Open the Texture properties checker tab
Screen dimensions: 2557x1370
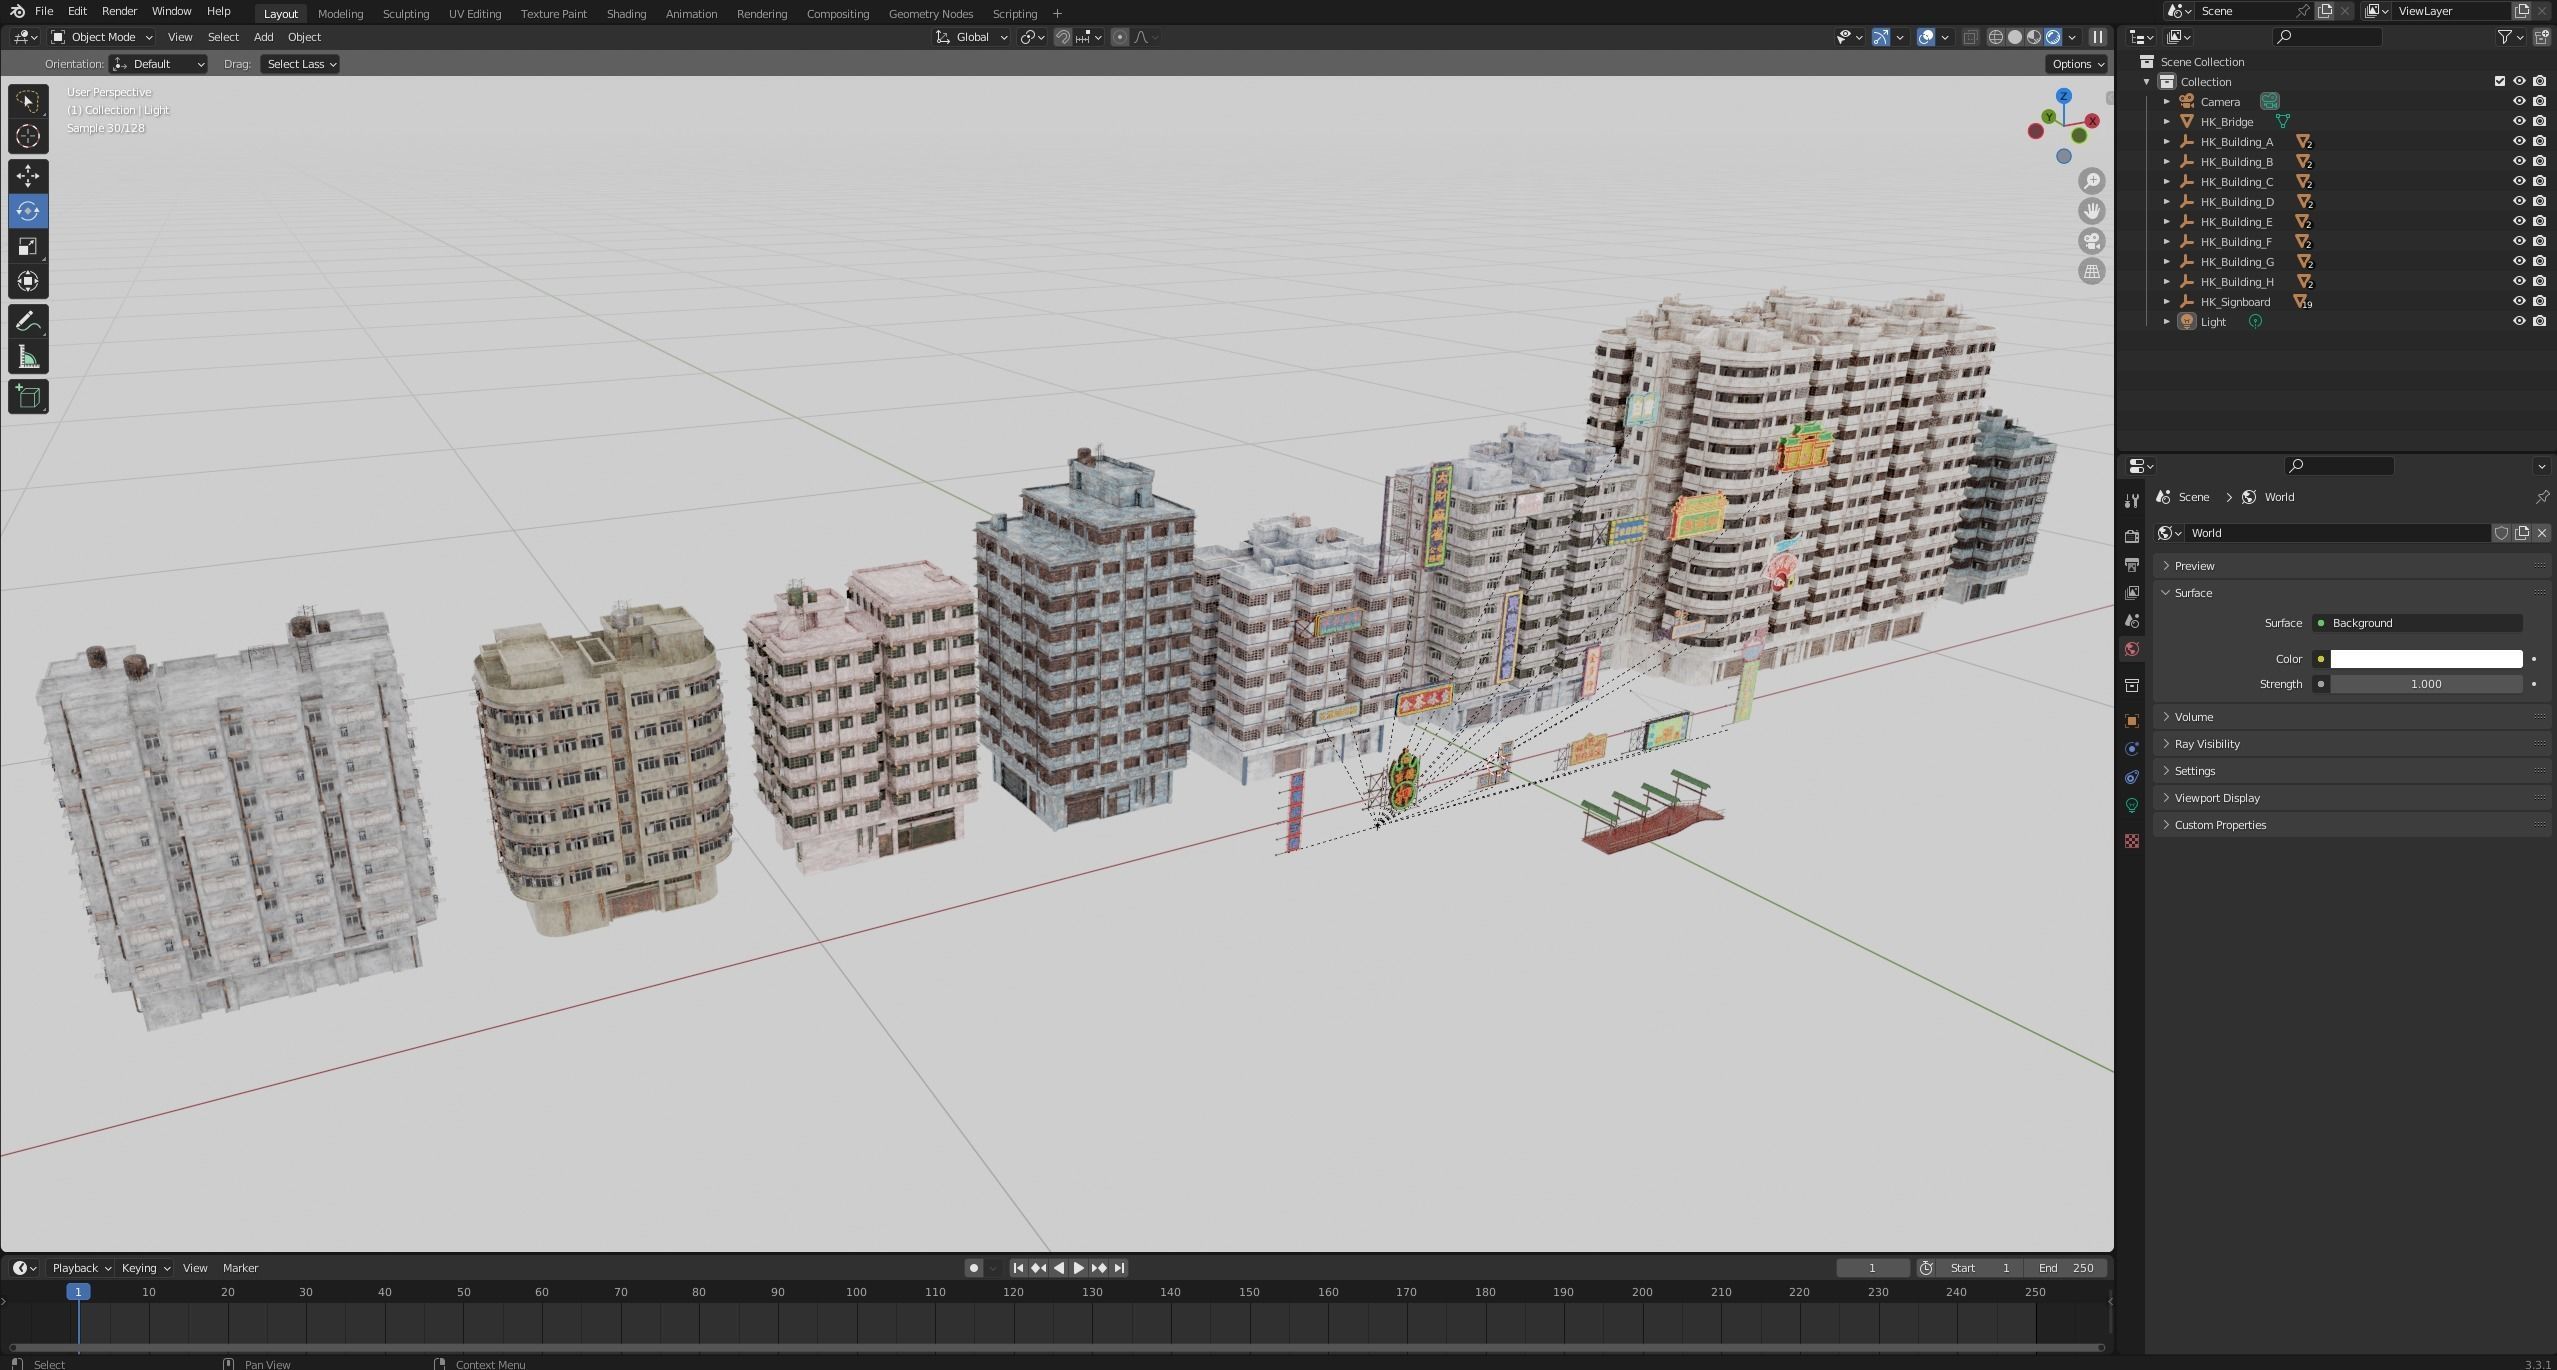(2131, 841)
